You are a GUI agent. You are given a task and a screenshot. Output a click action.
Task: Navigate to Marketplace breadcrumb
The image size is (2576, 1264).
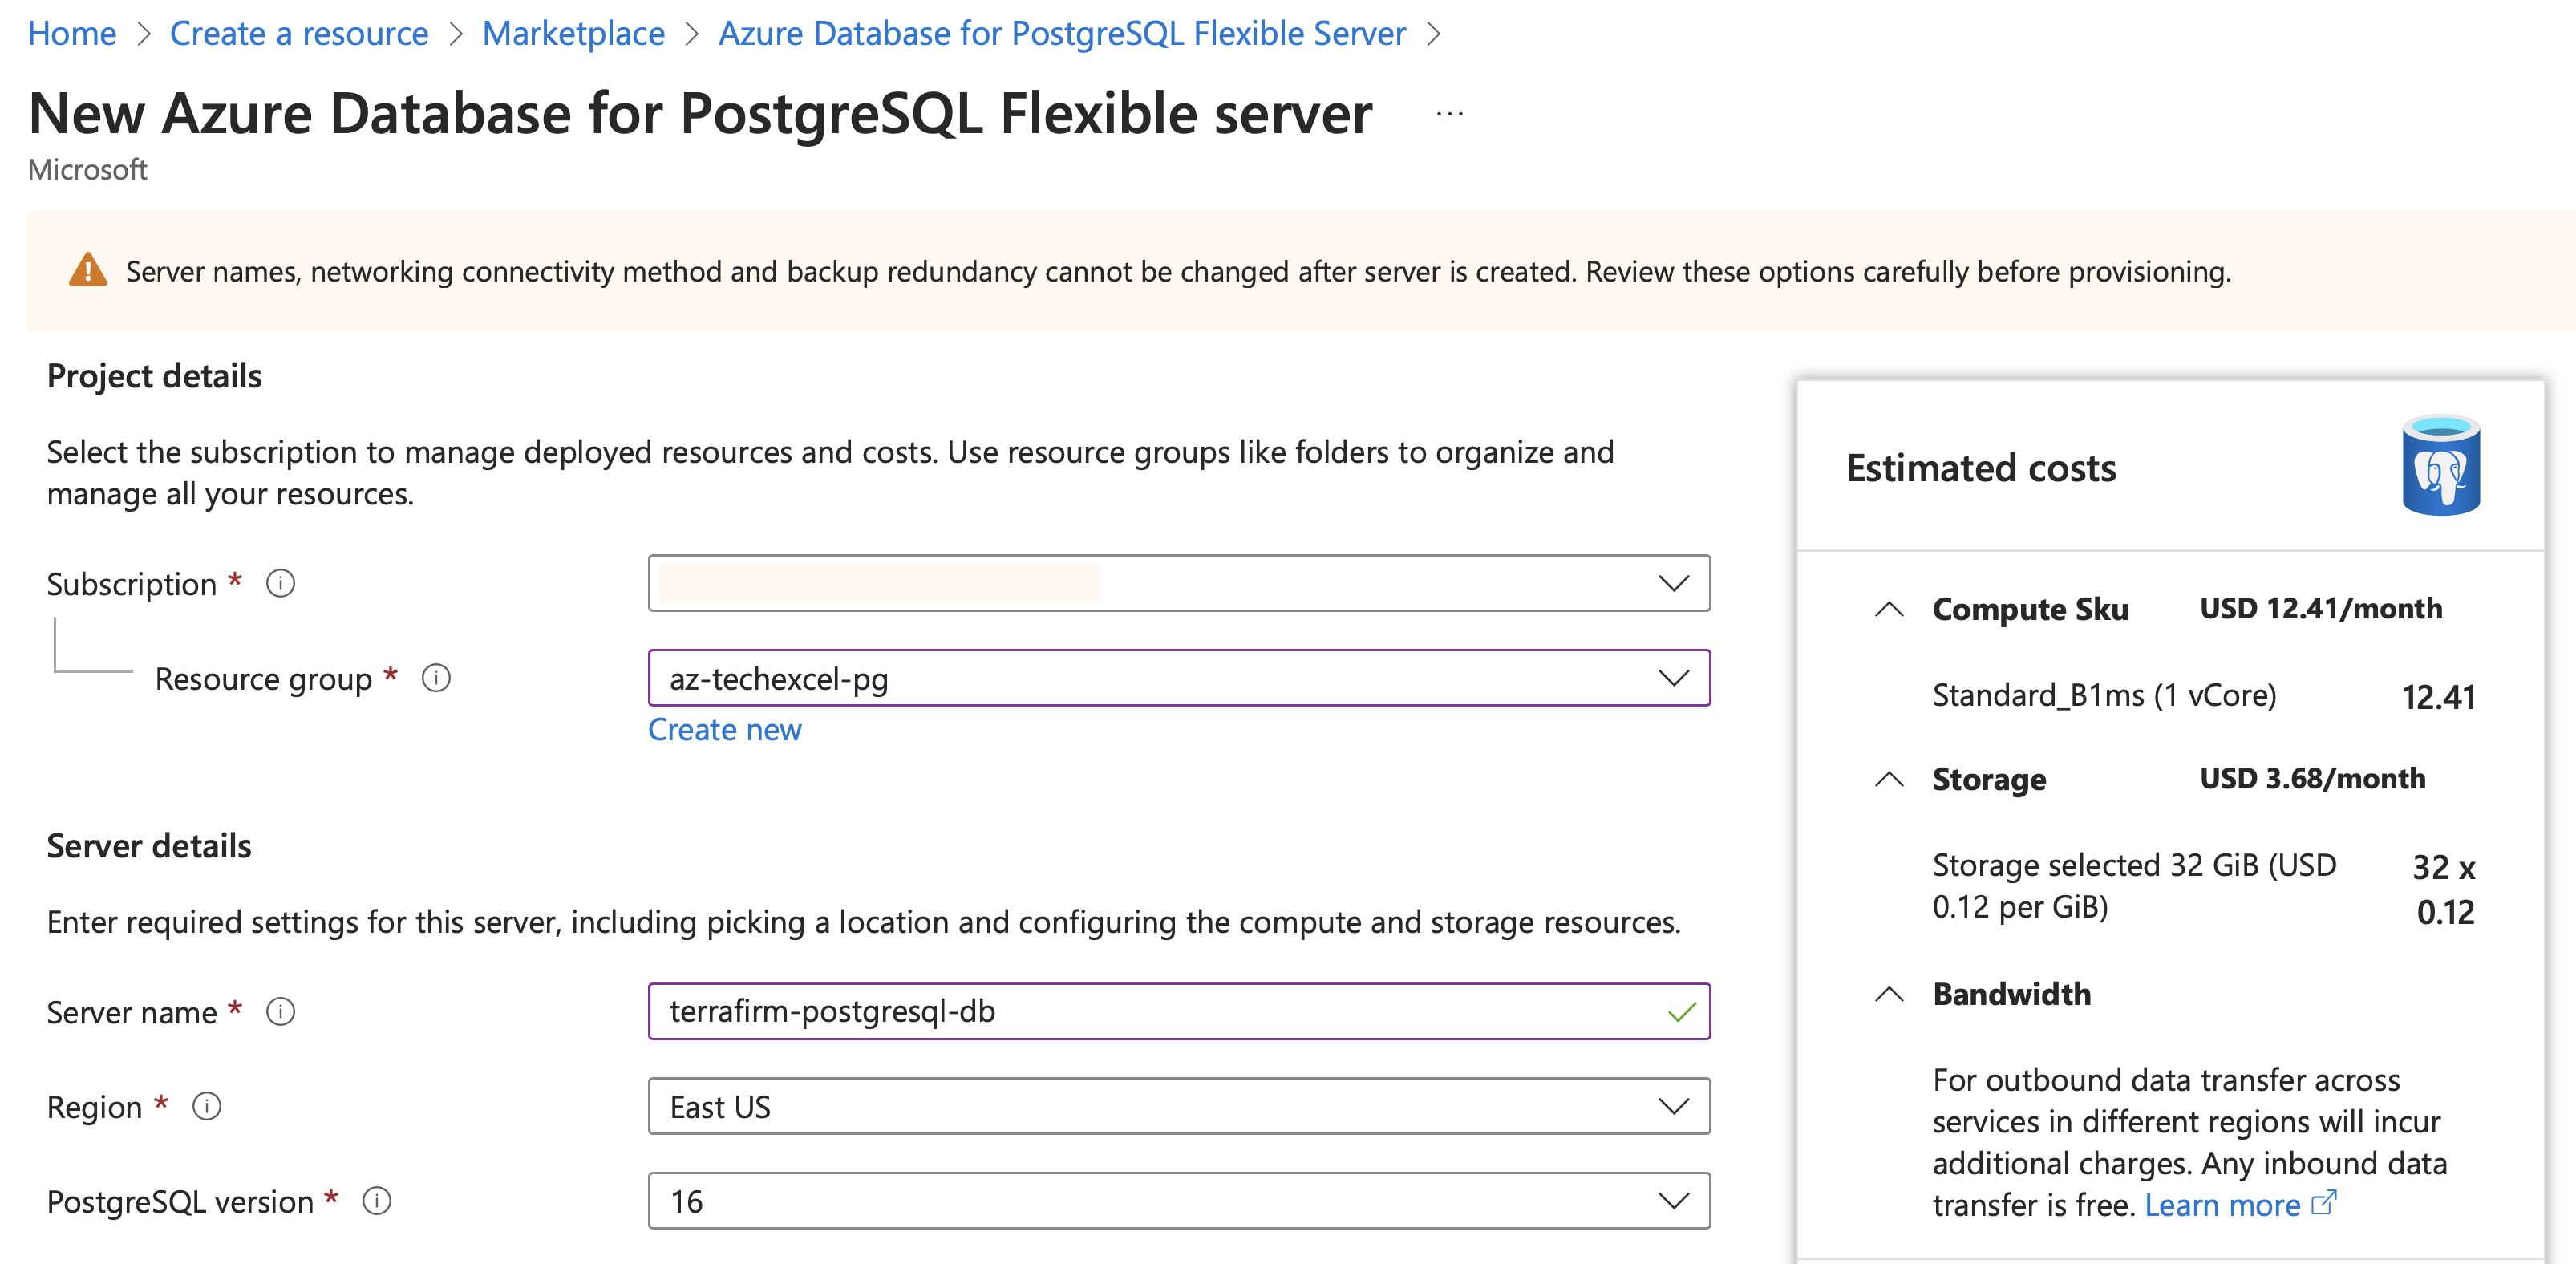(573, 34)
